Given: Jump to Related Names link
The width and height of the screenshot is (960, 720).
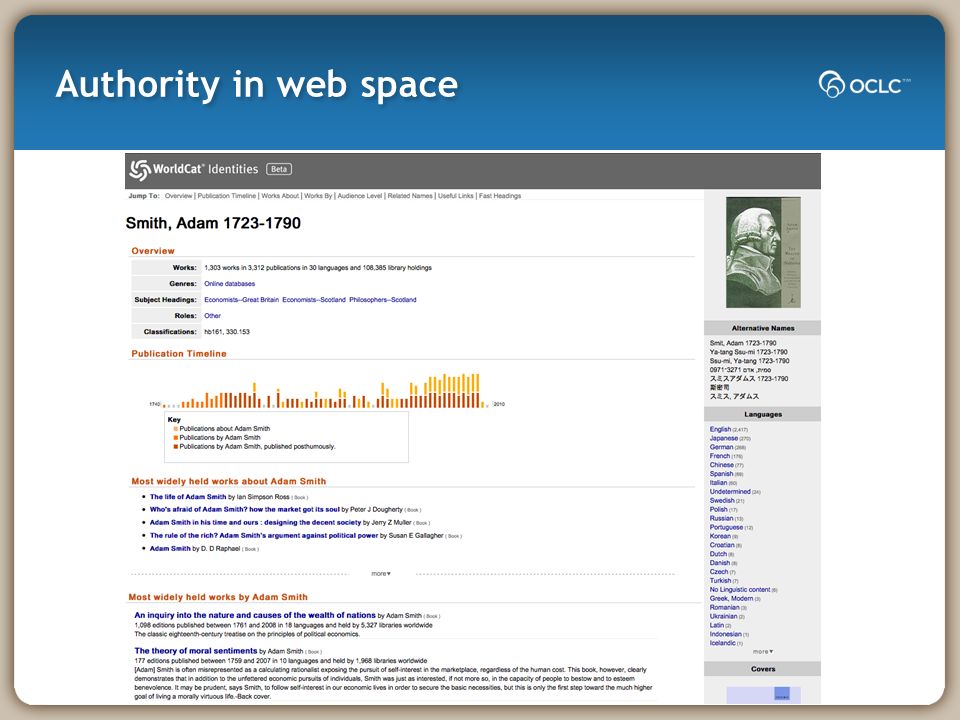Looking at the screenshot, I should pyautogui.click(x=410, y=196).
